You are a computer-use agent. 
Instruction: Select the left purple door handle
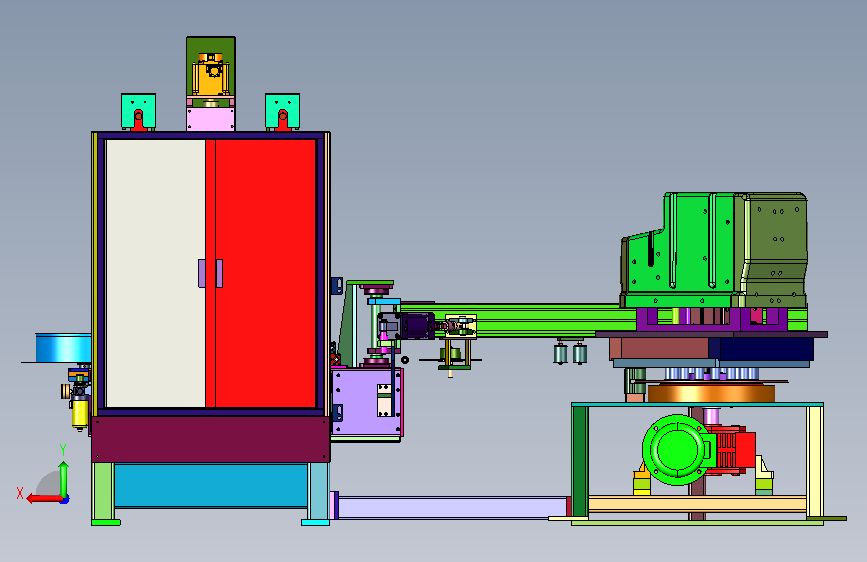(x=202, y=273)
